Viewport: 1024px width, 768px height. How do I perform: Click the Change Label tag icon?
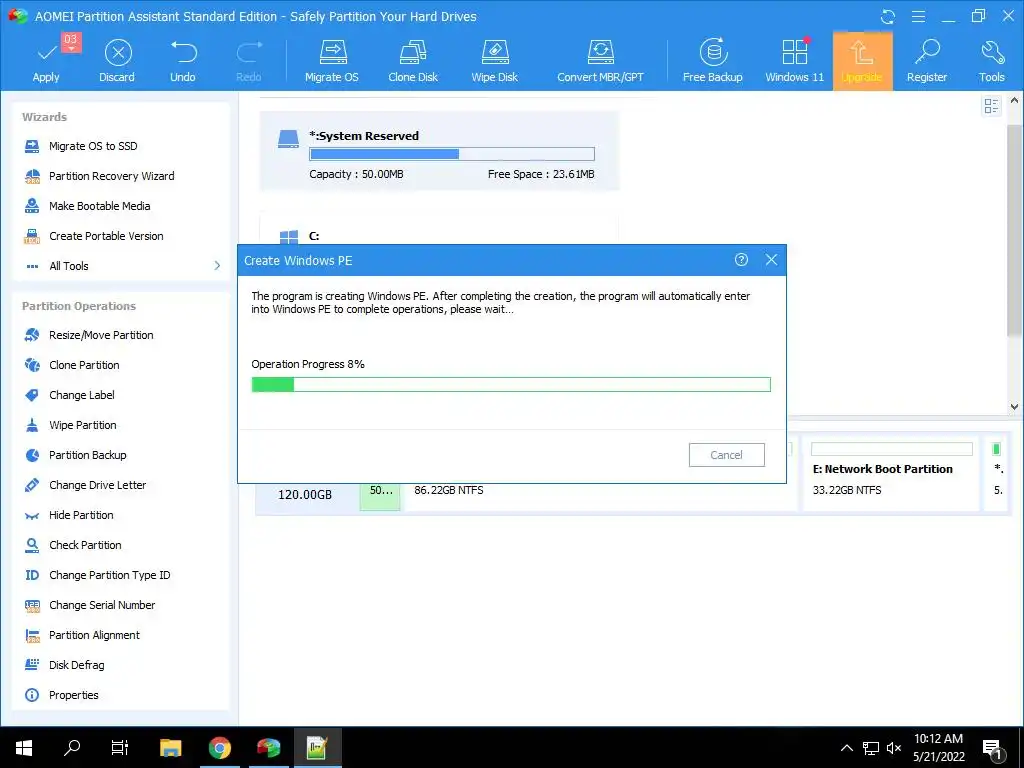tap(32, 395)
